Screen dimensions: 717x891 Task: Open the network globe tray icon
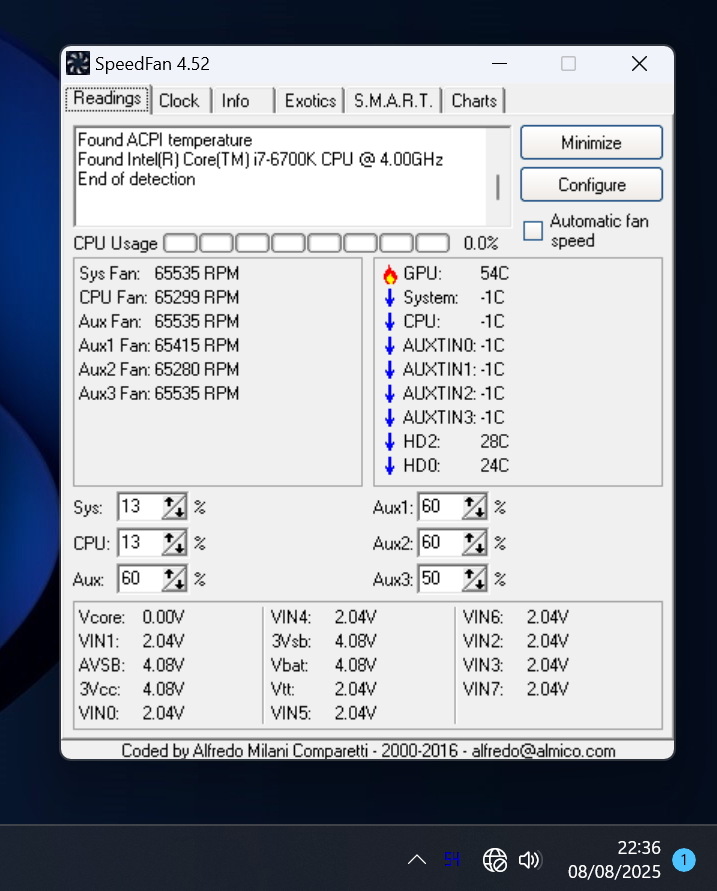tap(495, 860)
